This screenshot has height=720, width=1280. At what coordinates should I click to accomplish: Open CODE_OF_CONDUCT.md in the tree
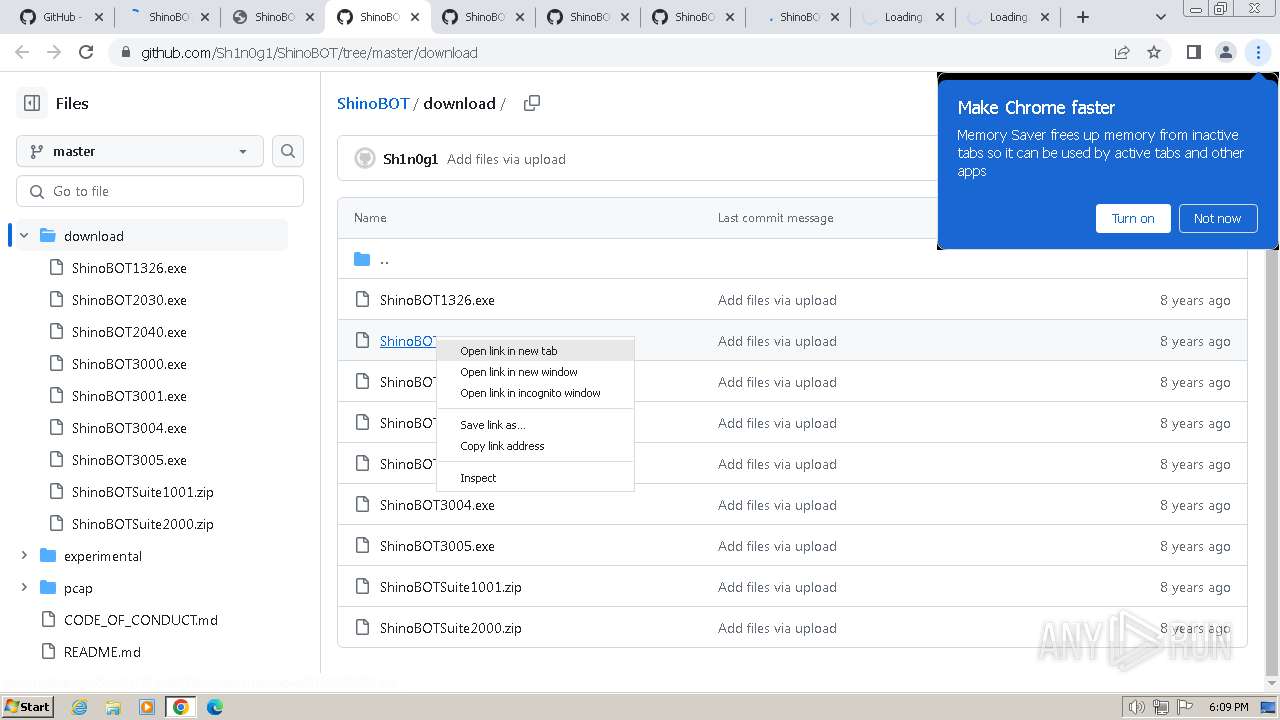(141, 620)
